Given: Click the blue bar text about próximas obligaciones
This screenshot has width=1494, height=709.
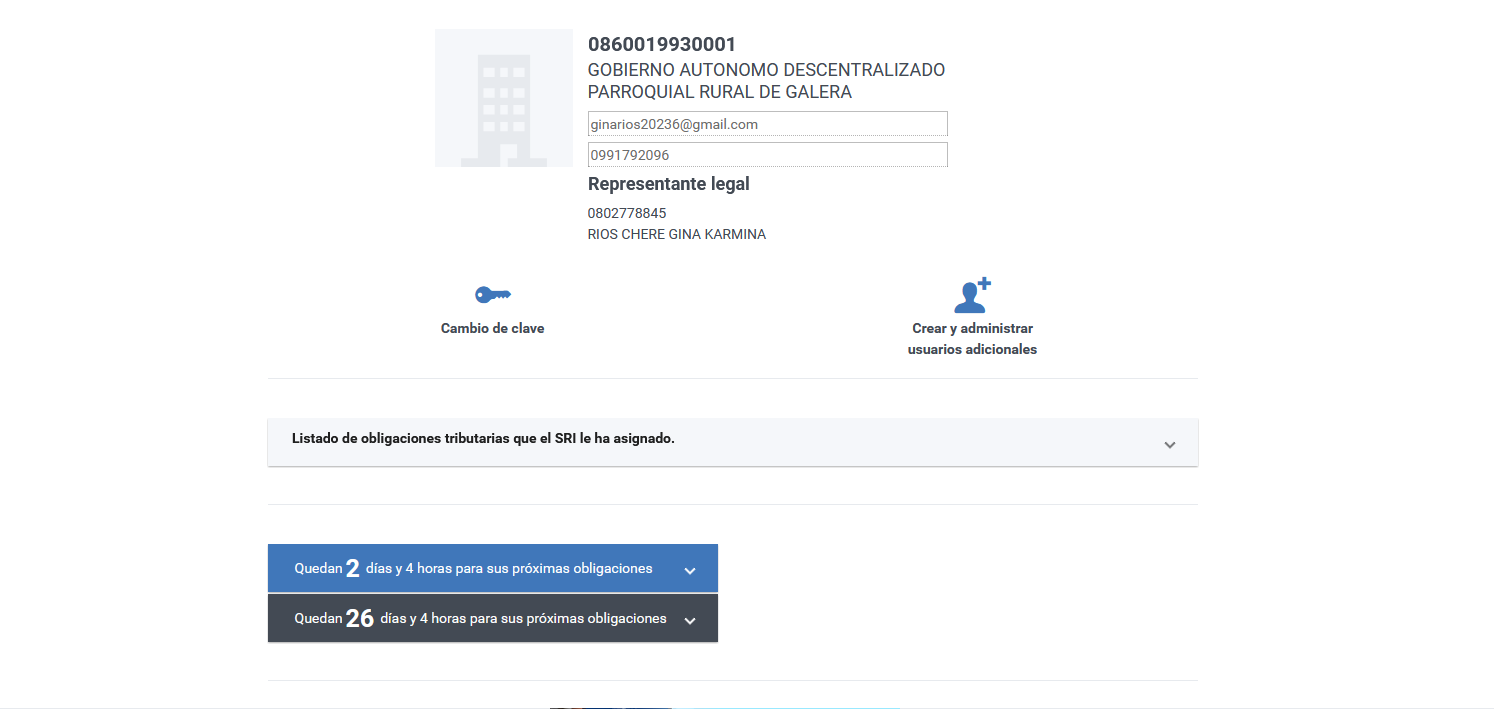Looking at the screenshot, I should pyautogui.click(x=509, y=569).
